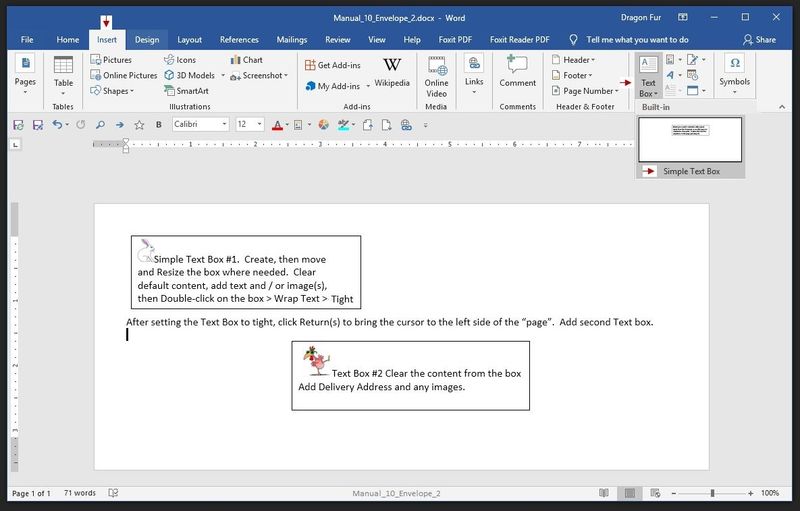Switch to the Mailings tab
Viewport: 800px width, 511px height.
(291, 40)
